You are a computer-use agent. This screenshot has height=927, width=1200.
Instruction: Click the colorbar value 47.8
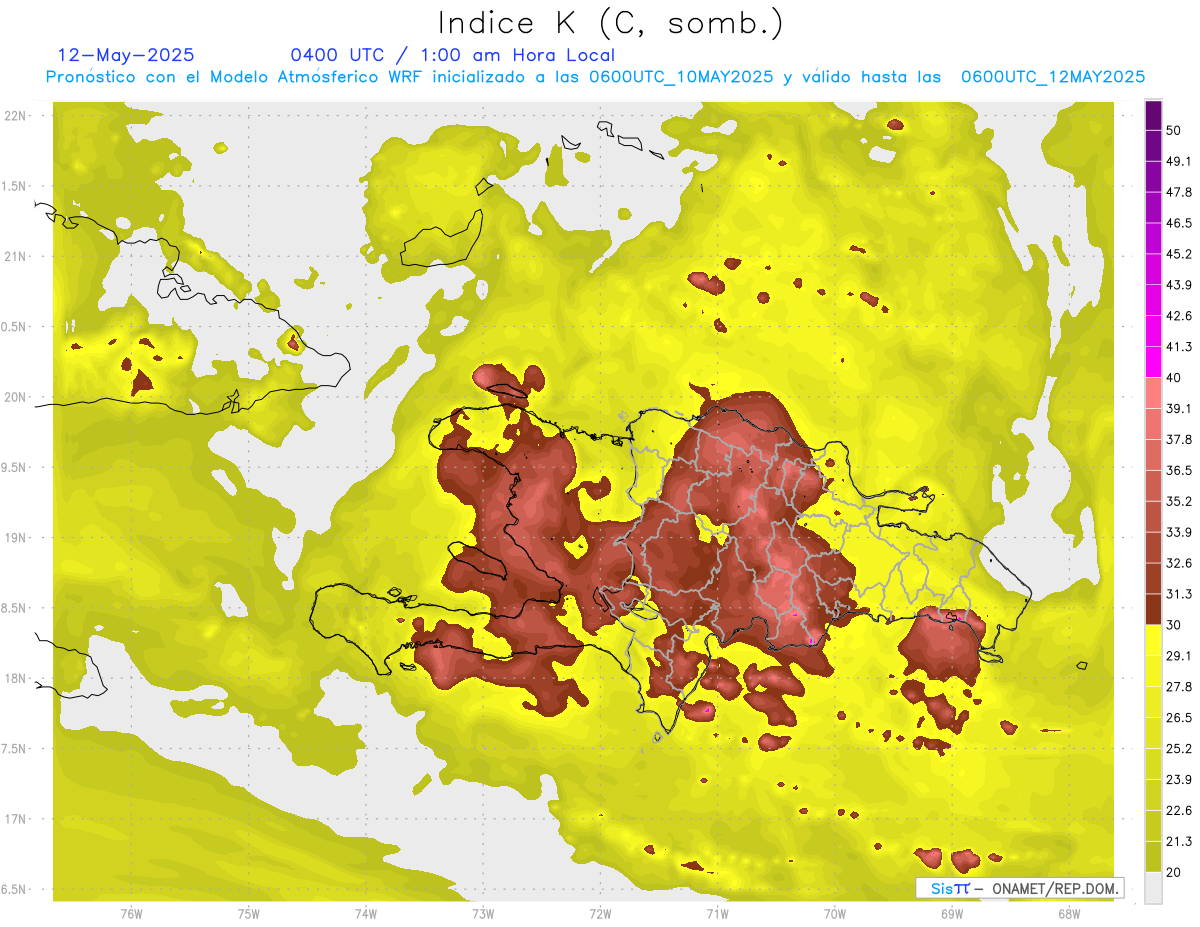pyautogui.click(x=1178, y=192)
